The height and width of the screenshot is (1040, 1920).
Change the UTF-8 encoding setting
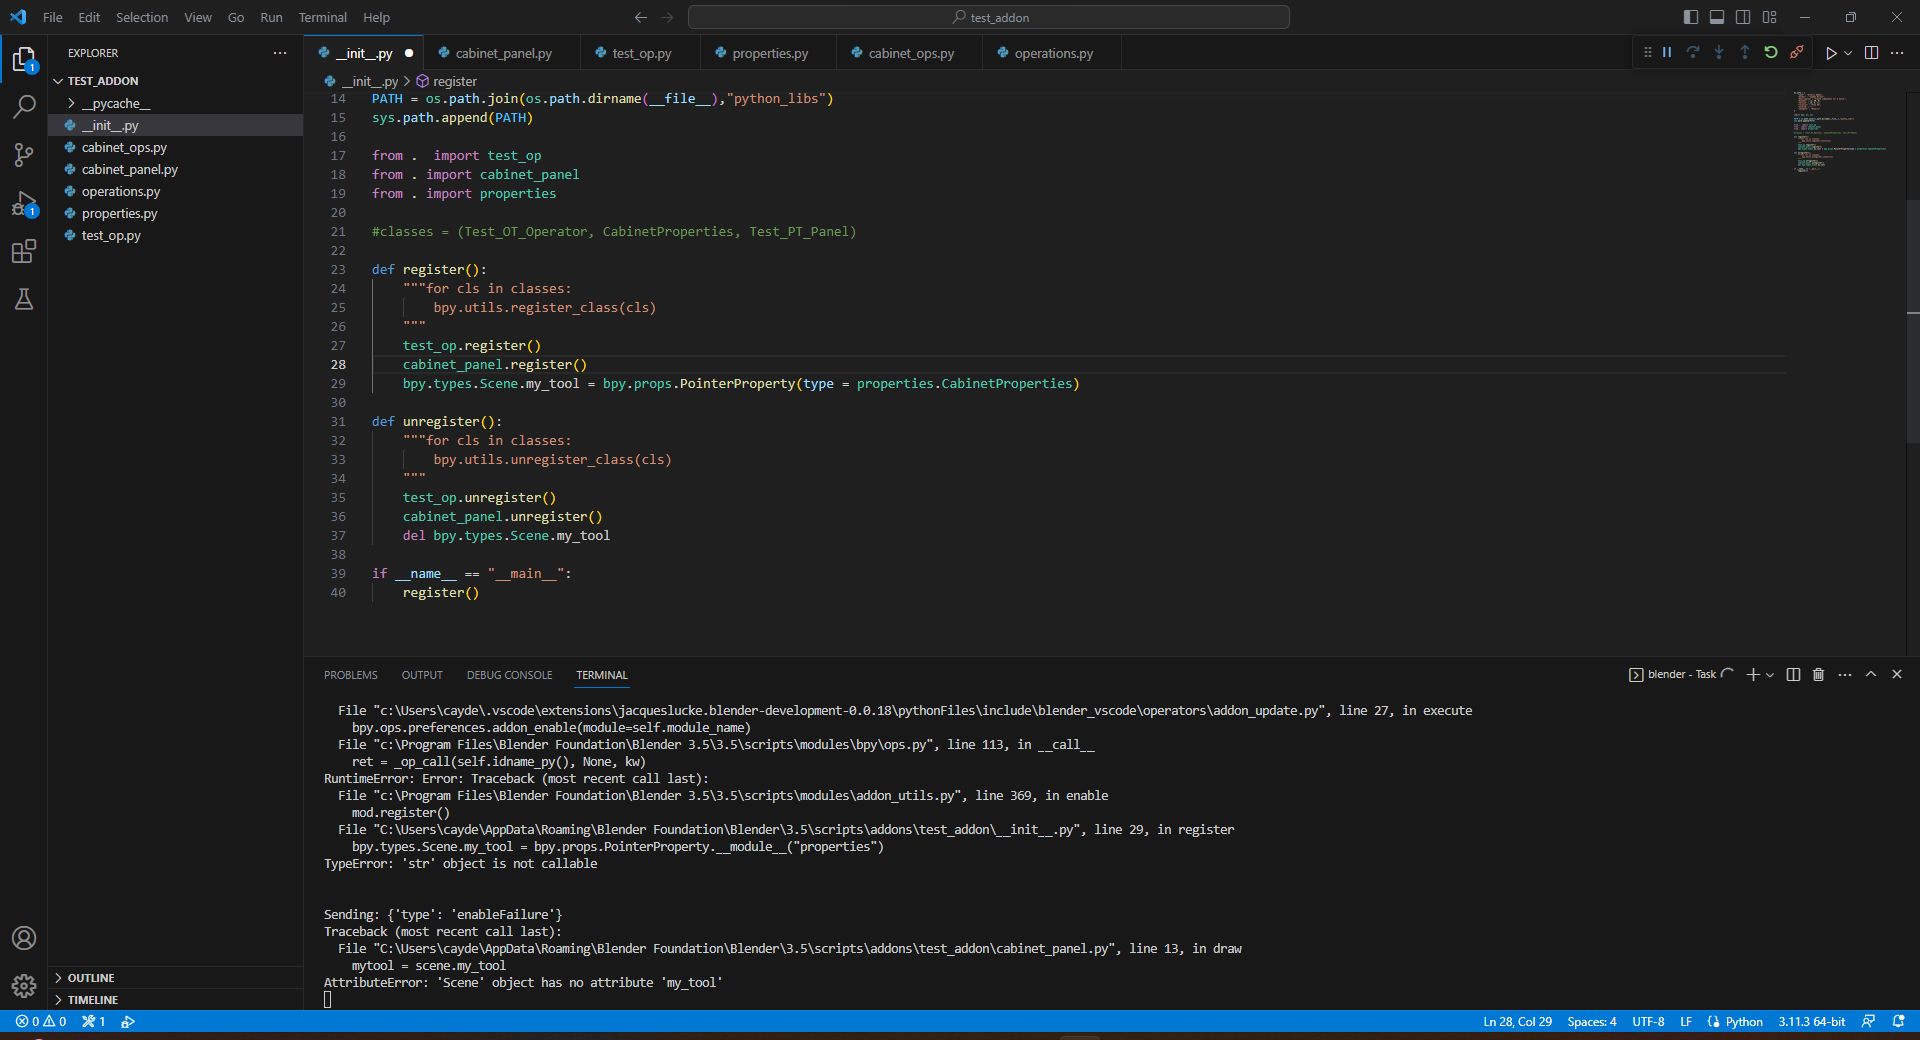pyautogui.click(x=1648, y=1021)
